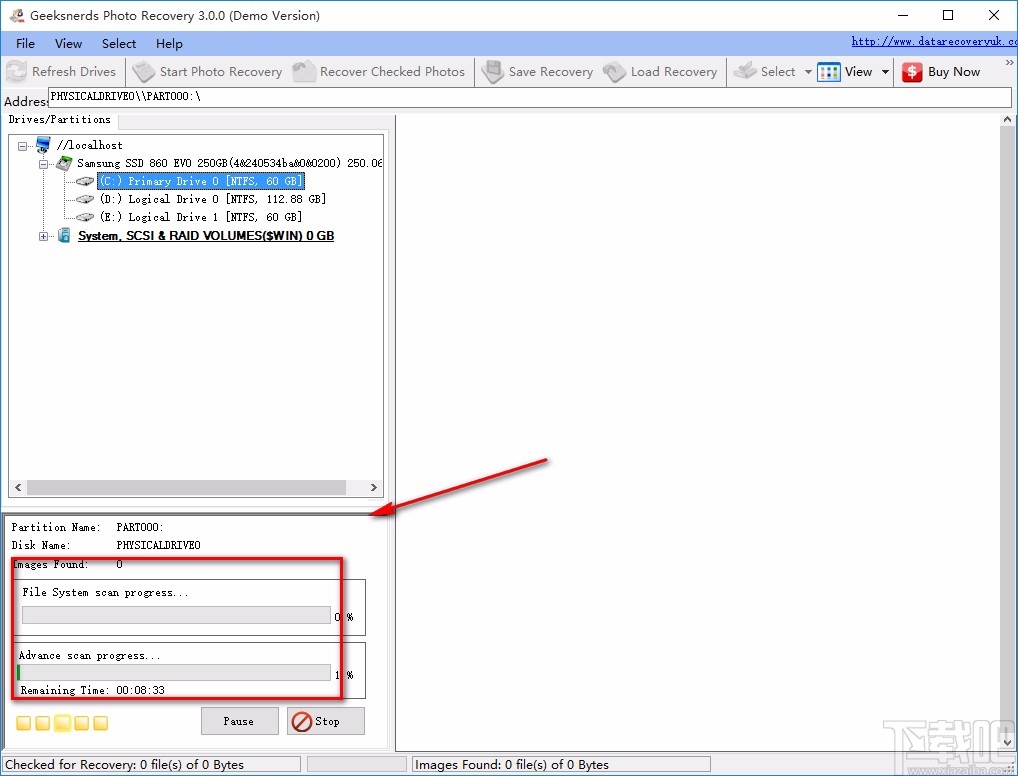Click the Advance scan progress bar
1018x776 pixels.
coord(174,672)
